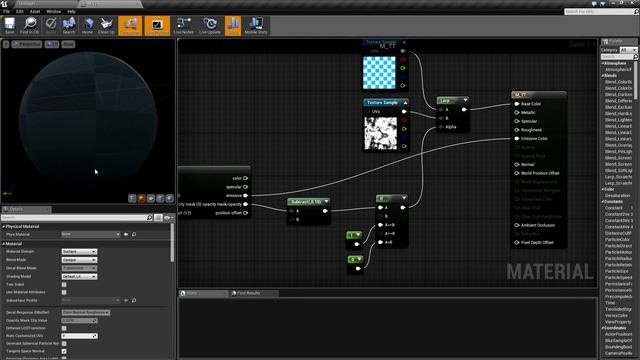Toggle Generate Spherical Particle Normals checkbox

[x=64, y=344]
